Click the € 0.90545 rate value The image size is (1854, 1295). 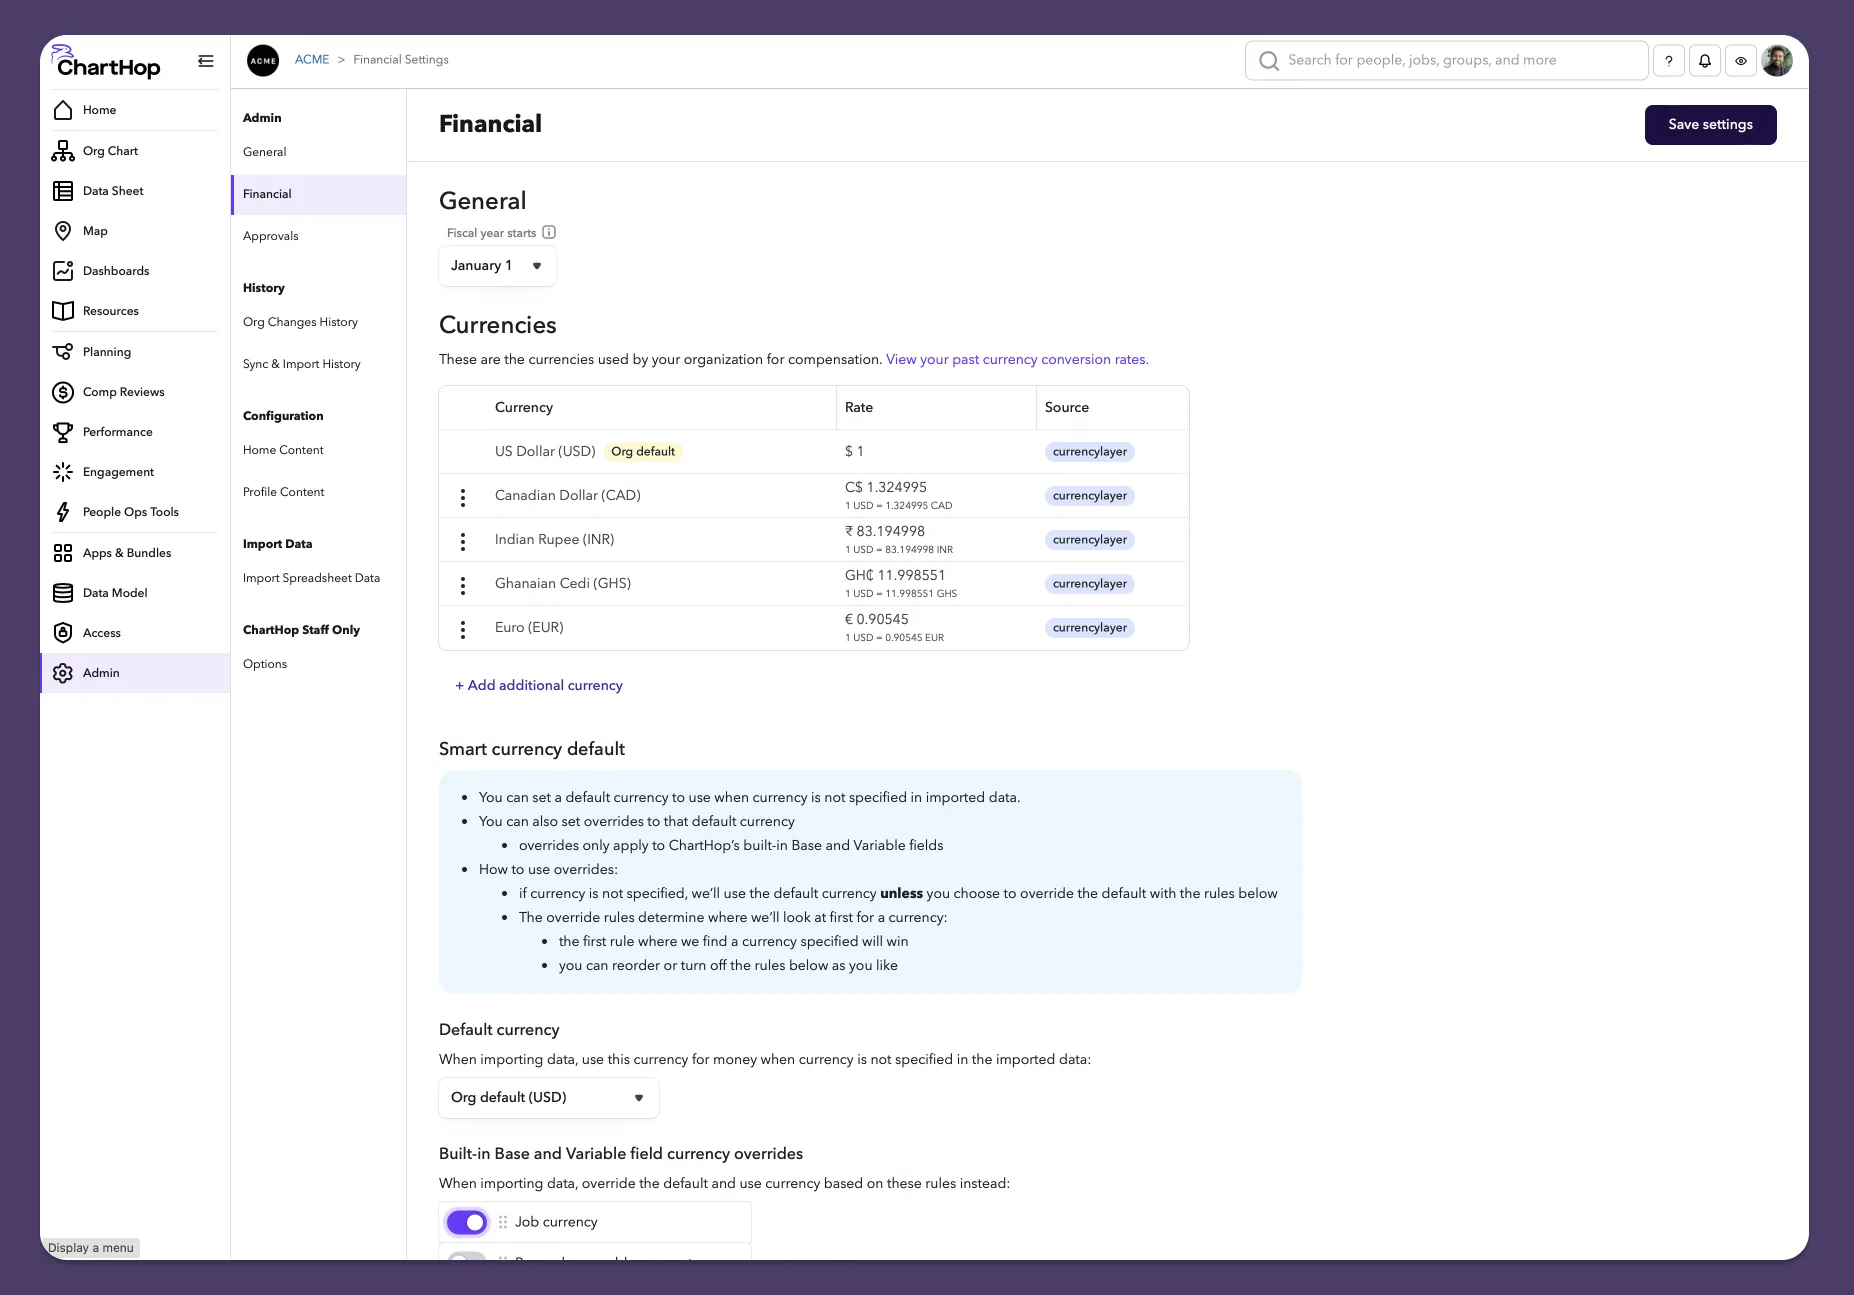[876, 619]
